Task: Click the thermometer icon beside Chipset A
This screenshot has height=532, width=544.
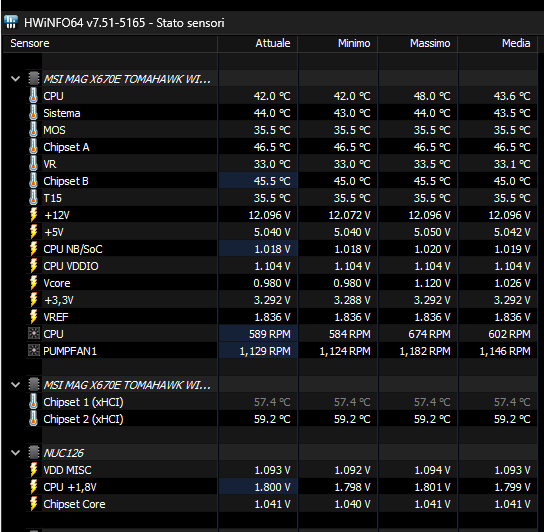Action: (x=33, y=147)
